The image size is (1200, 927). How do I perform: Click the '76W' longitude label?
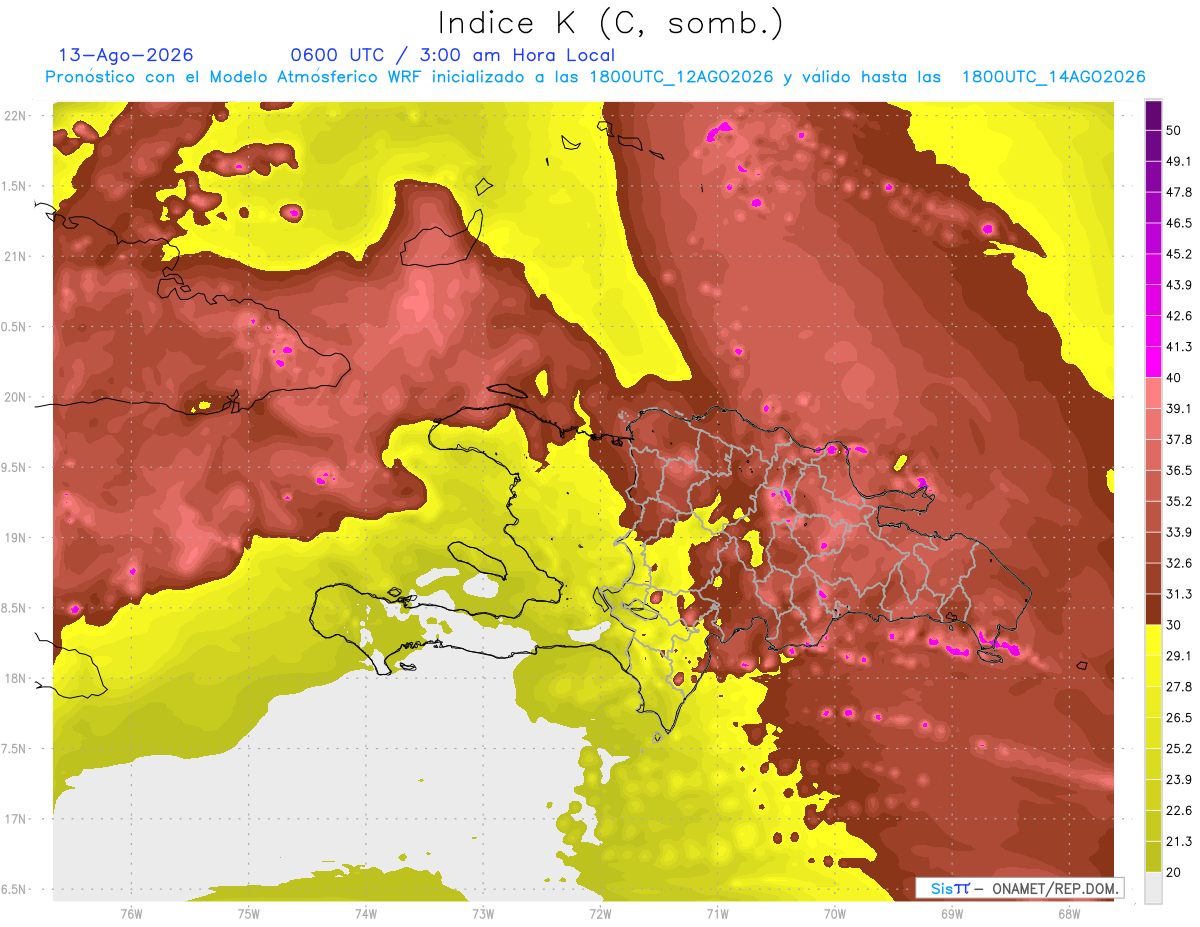point(131,912)
